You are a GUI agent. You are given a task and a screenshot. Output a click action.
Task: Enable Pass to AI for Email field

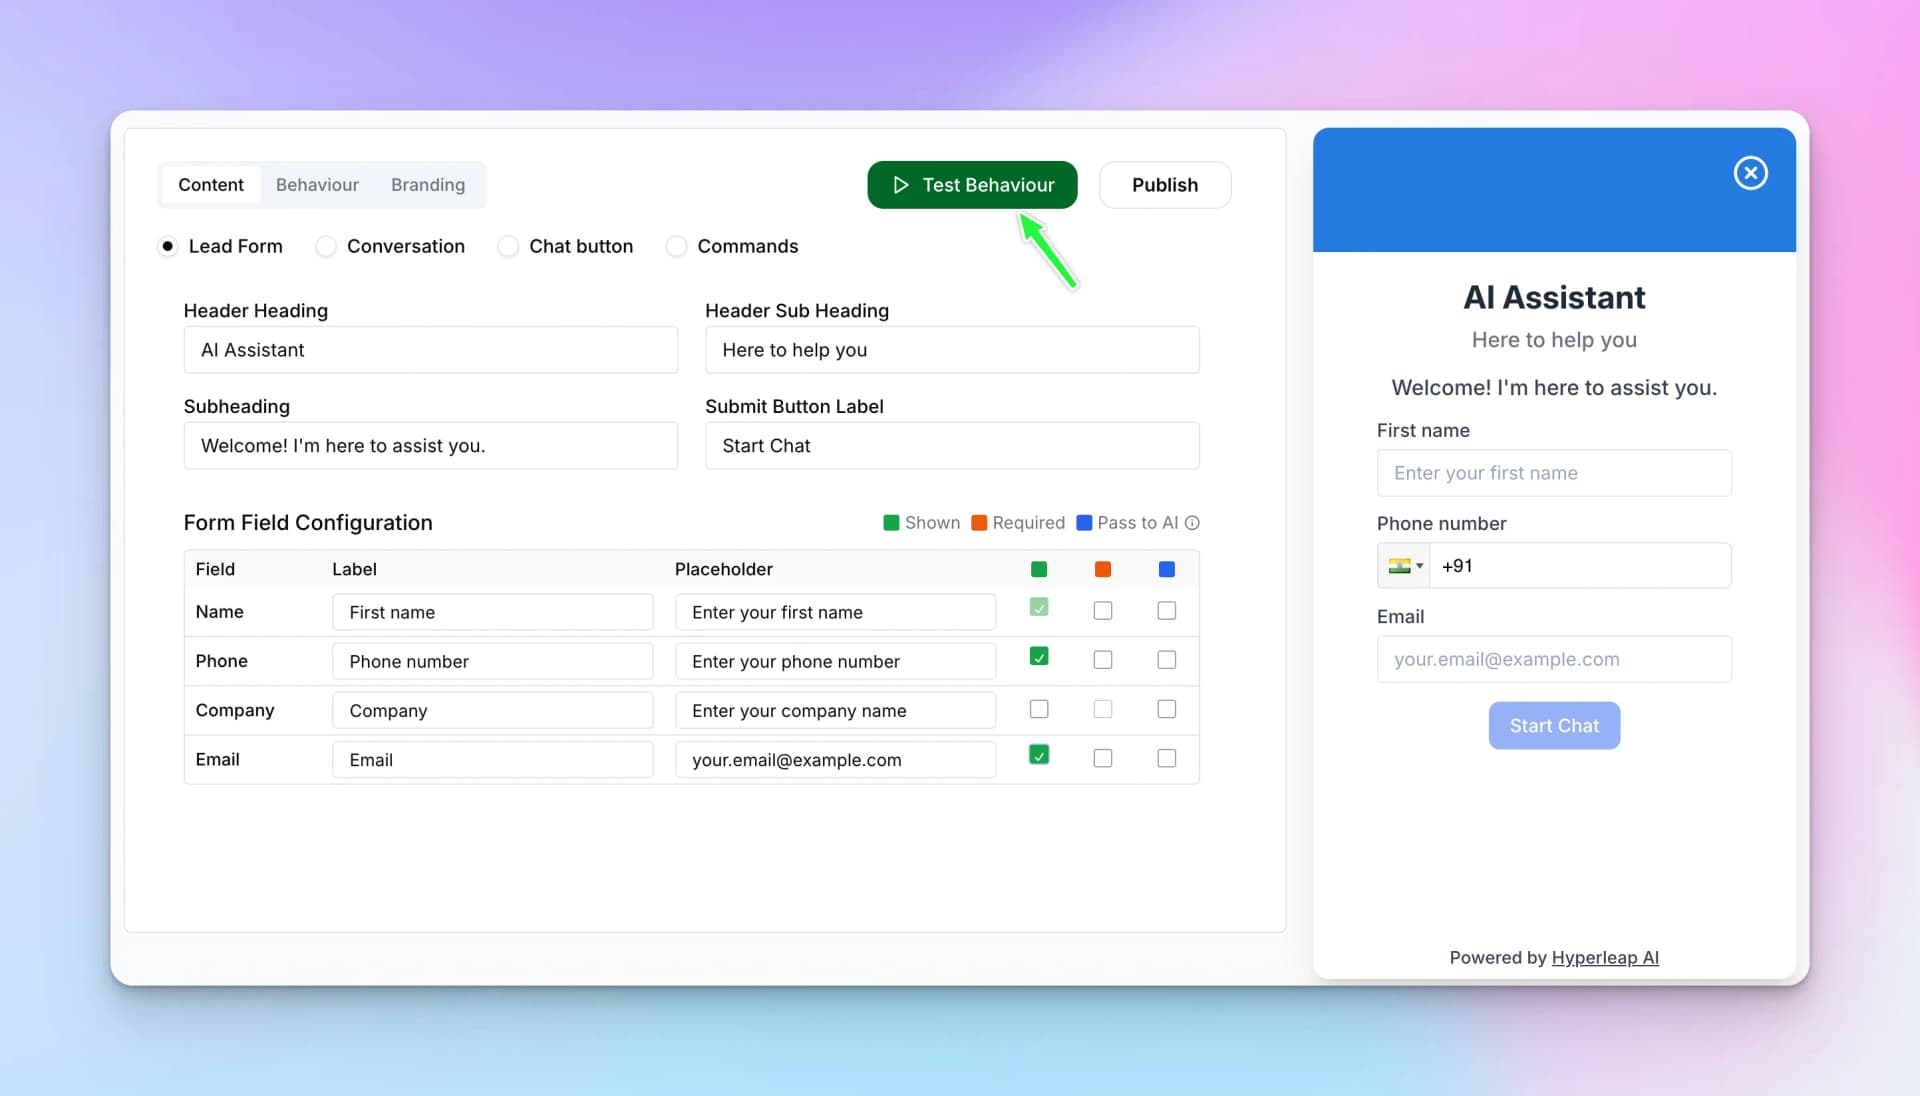1166,758
